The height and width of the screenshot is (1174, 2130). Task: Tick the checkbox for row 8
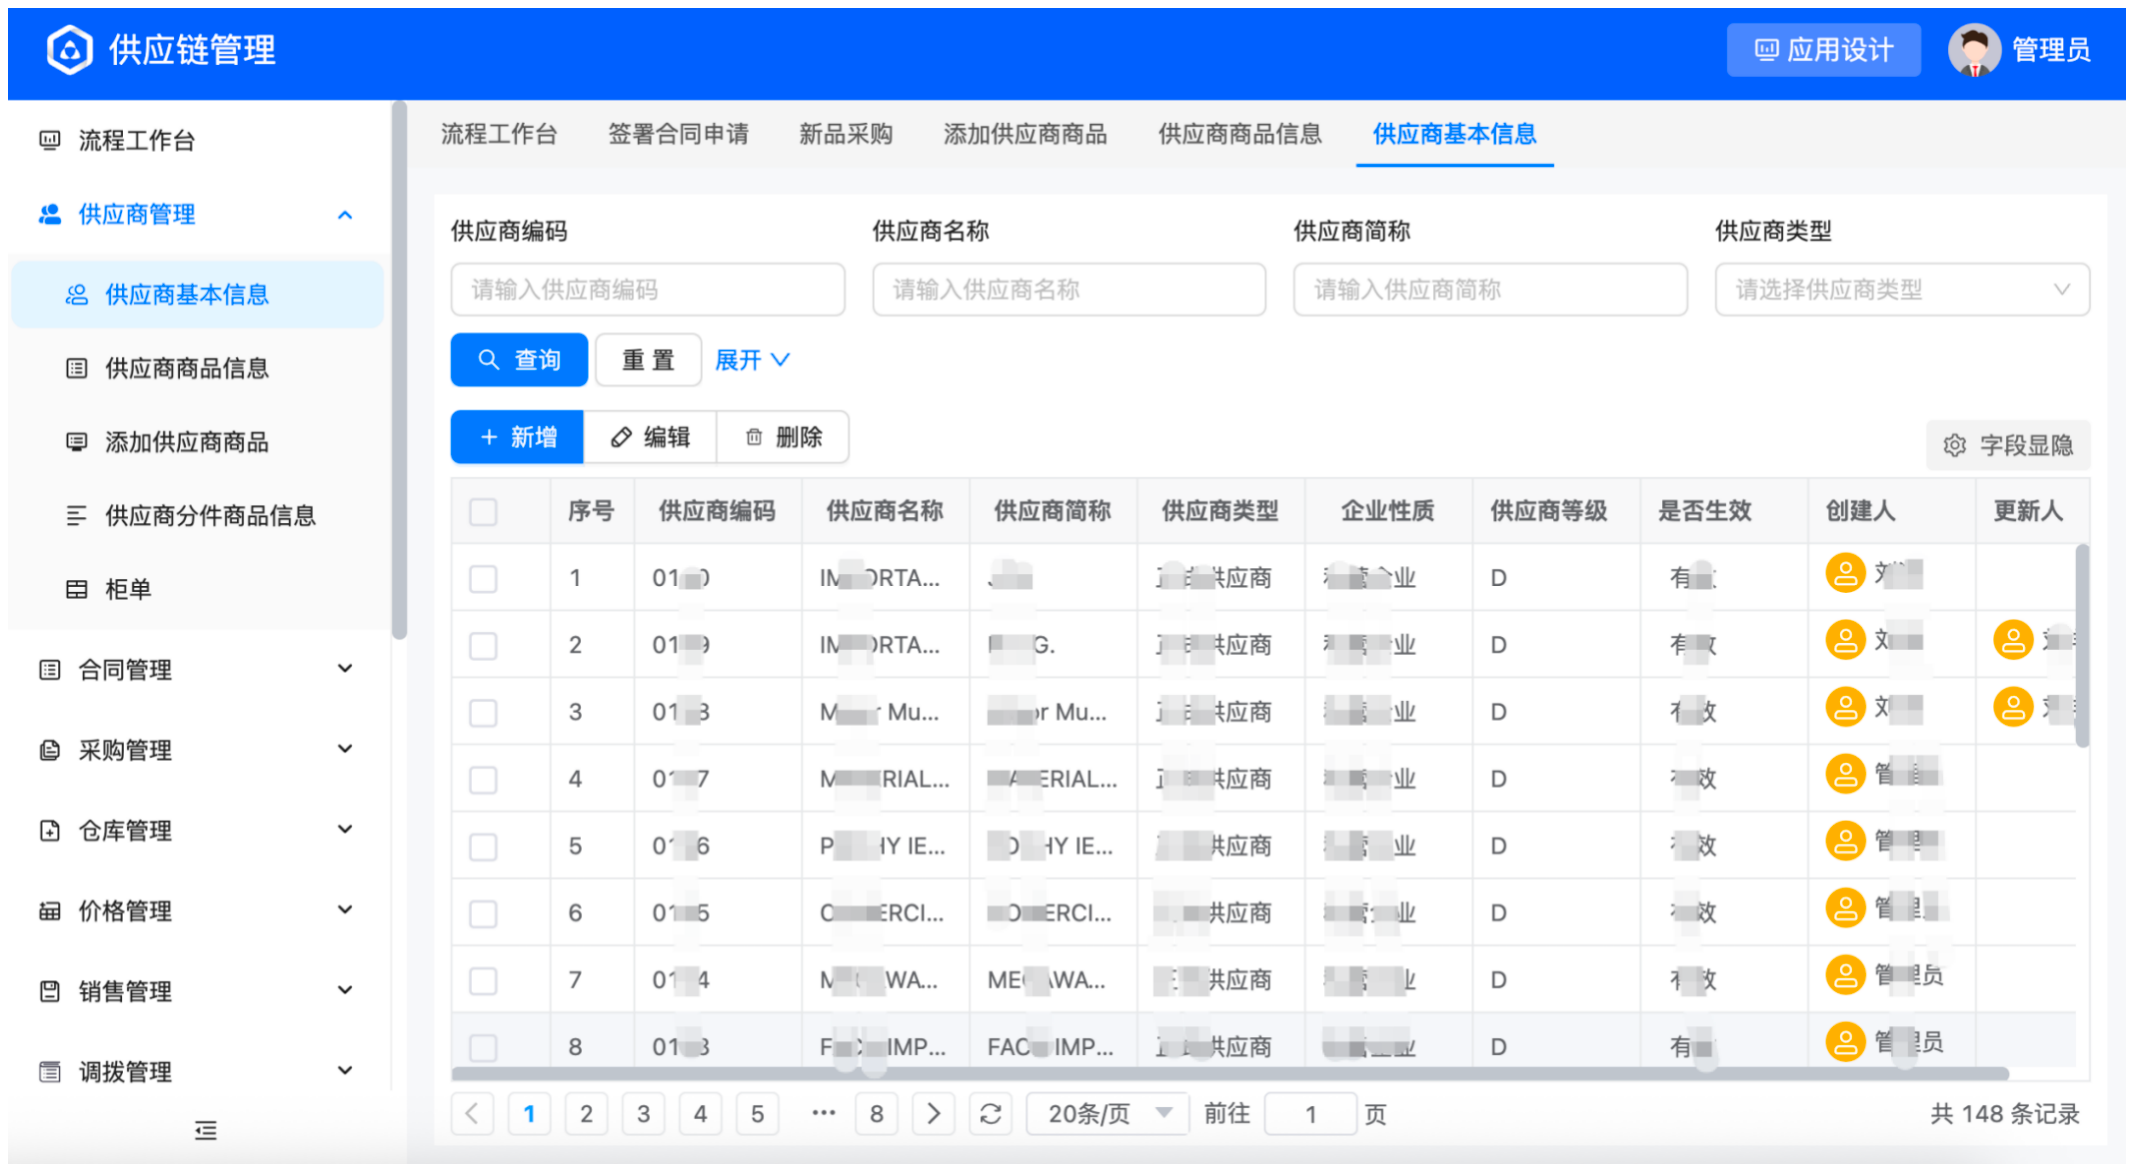tap(483, 1047)
